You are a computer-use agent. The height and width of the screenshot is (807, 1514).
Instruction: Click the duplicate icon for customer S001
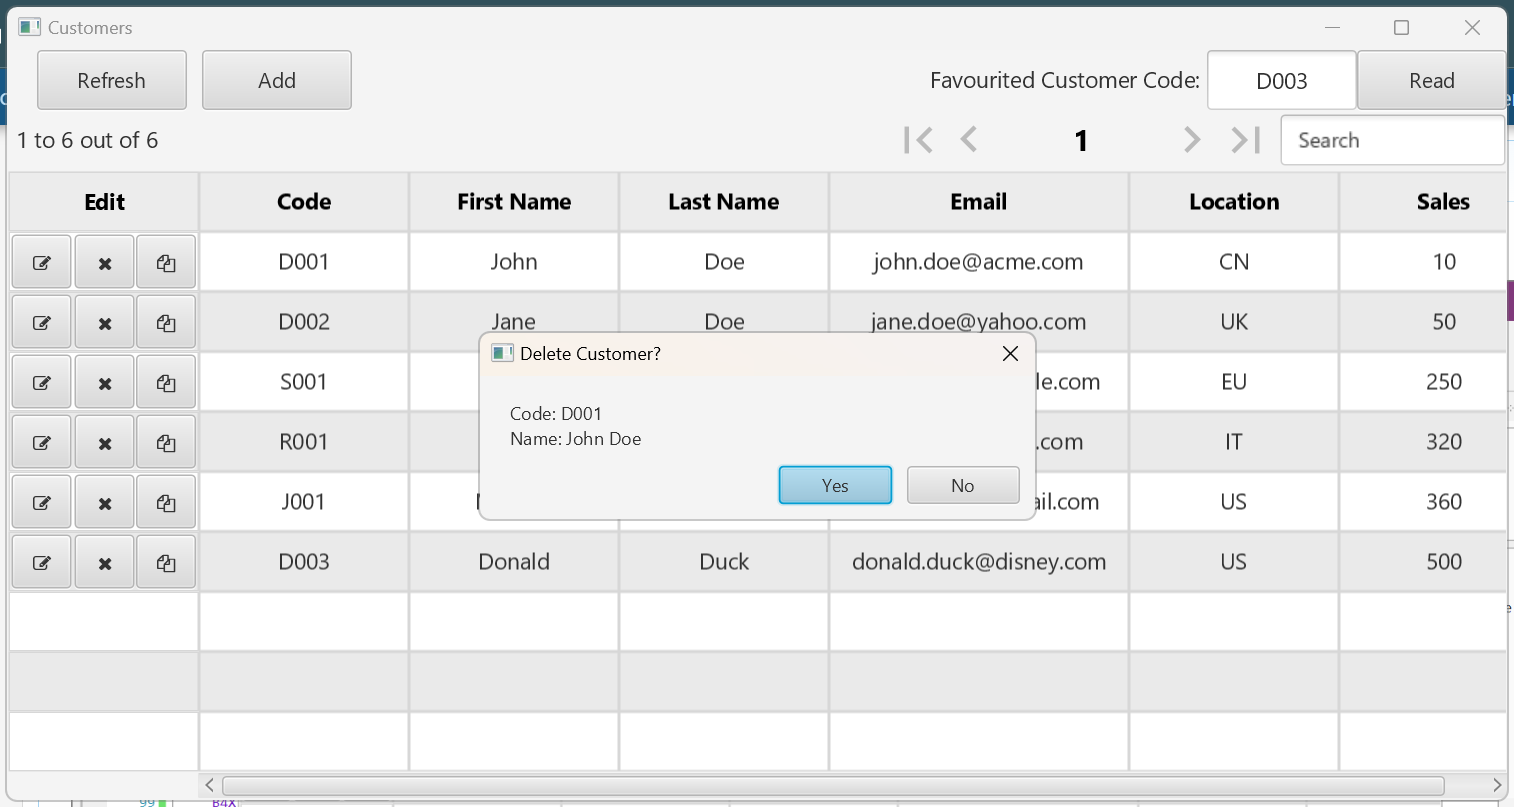[166, 383]
